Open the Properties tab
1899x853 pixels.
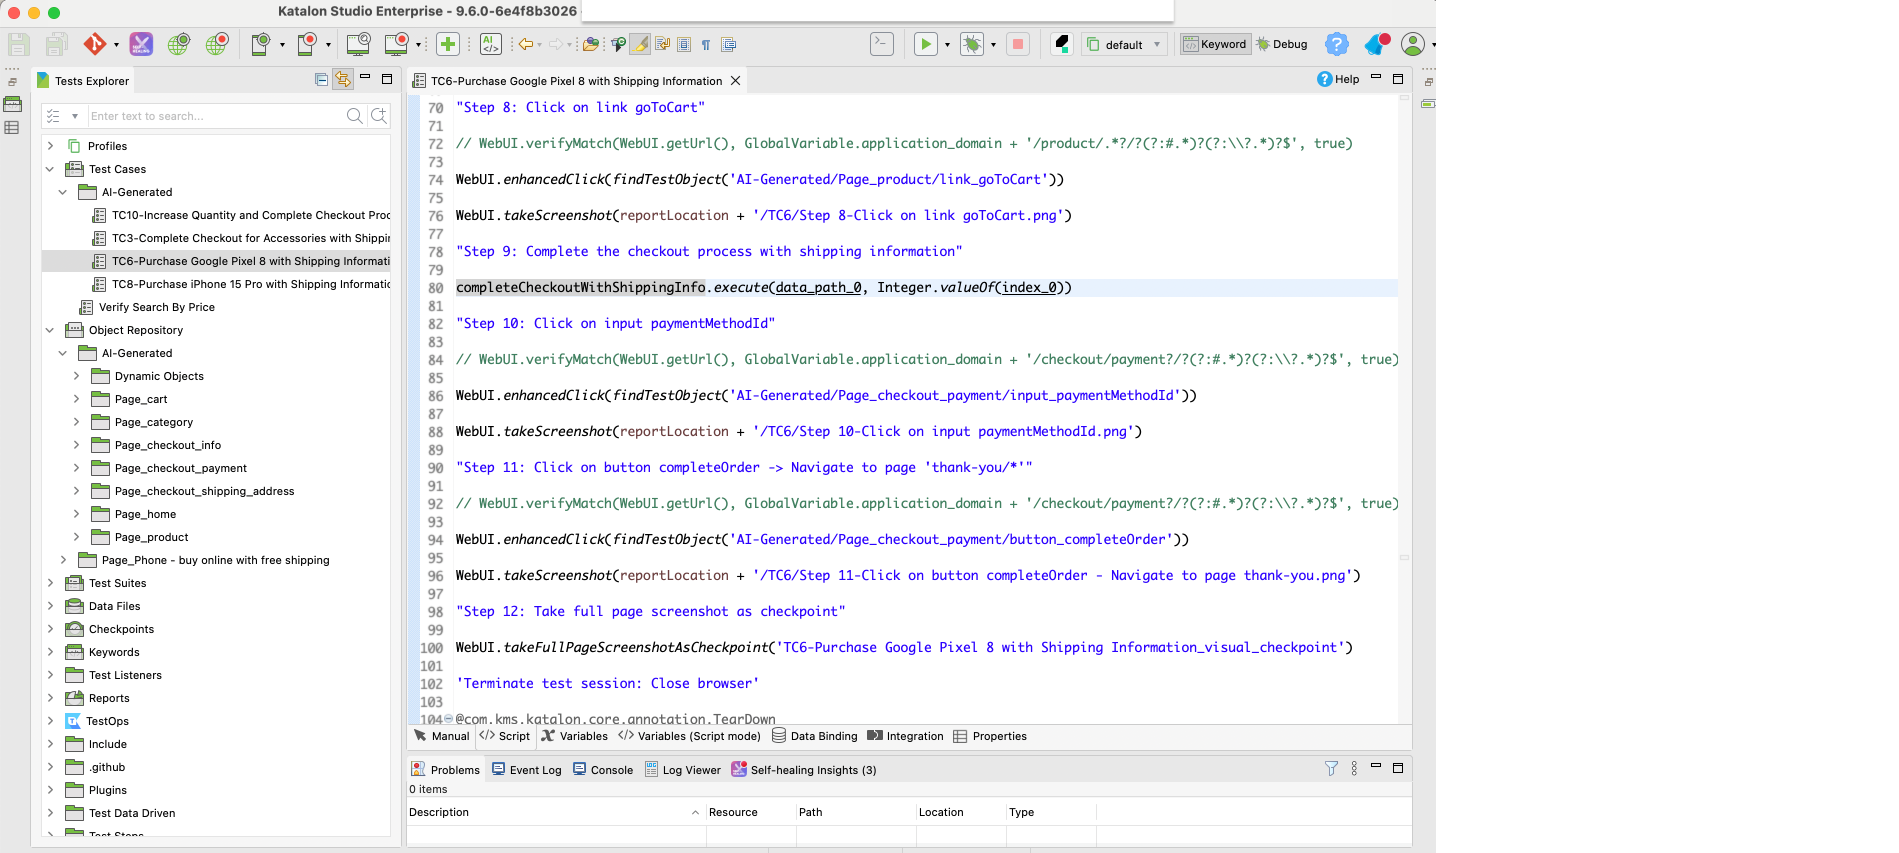990,736
